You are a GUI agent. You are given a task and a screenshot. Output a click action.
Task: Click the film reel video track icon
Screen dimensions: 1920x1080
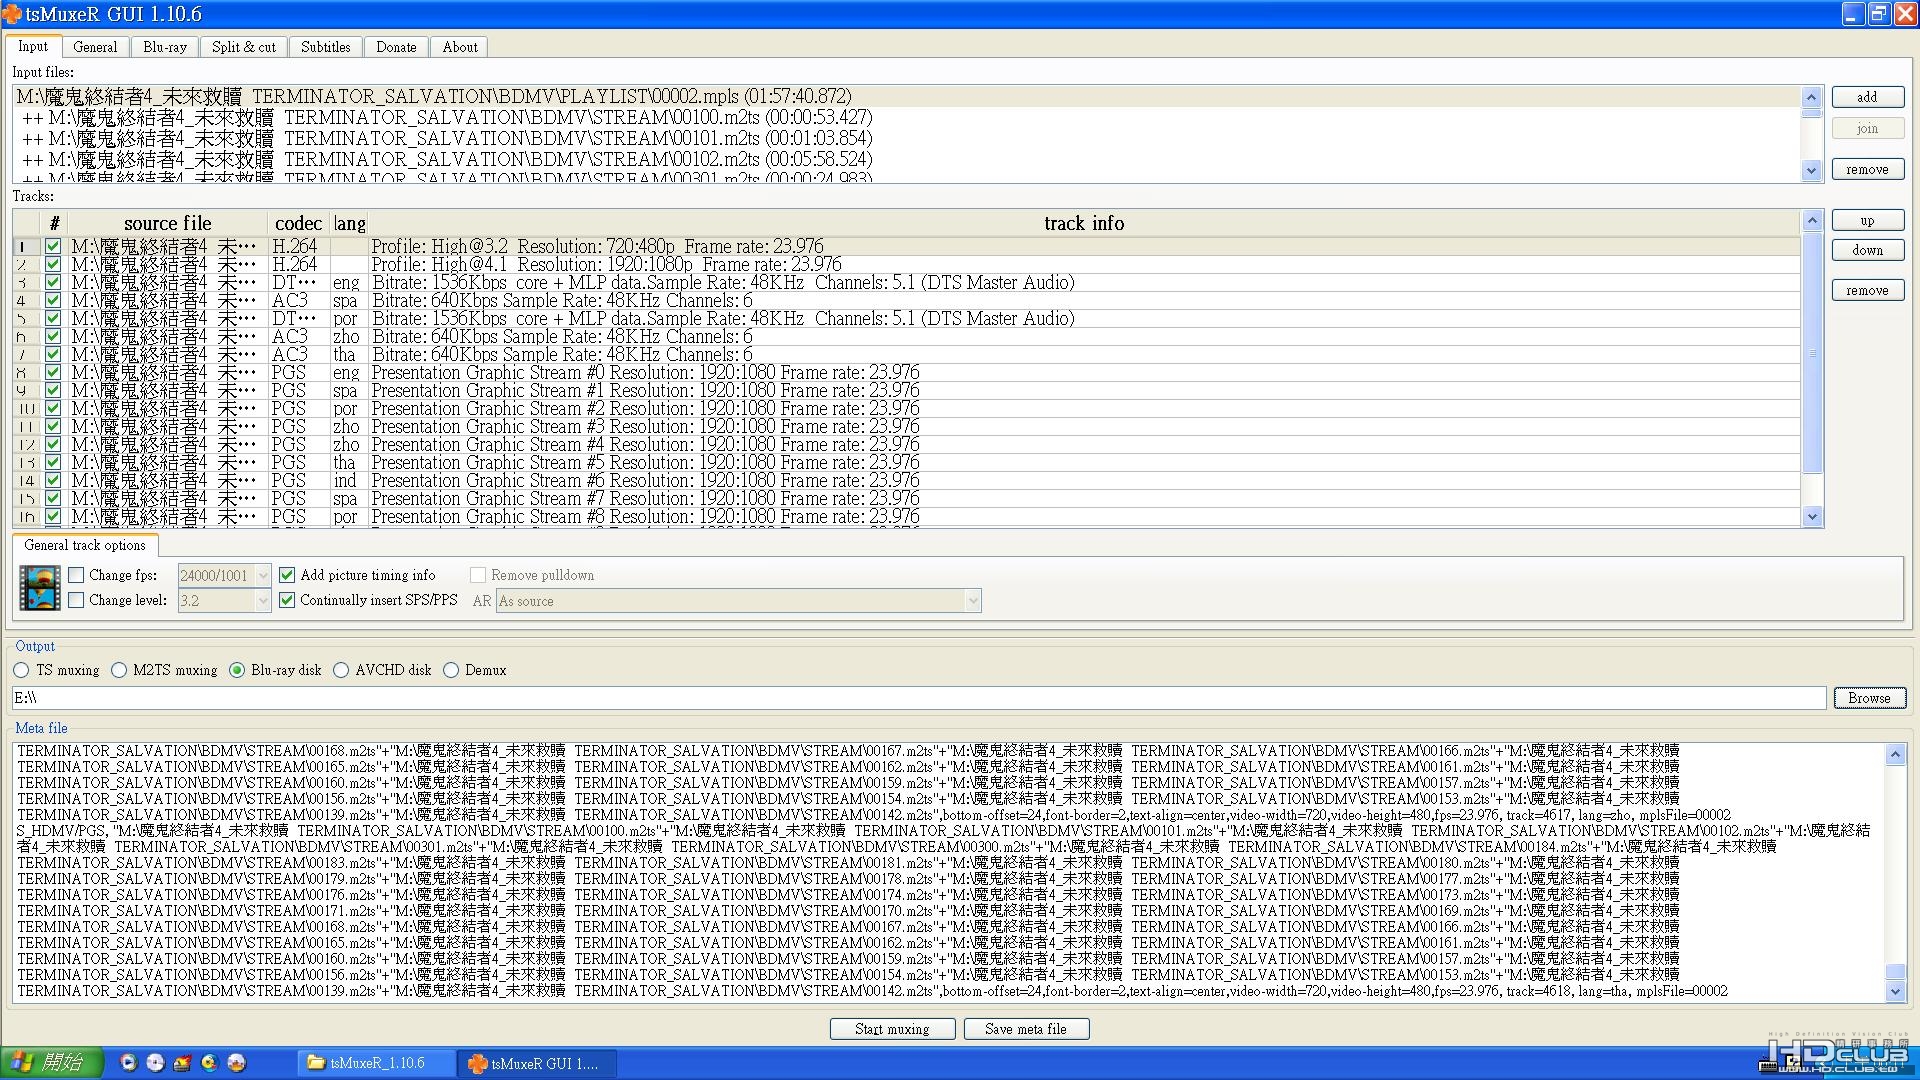coord(40,588)
